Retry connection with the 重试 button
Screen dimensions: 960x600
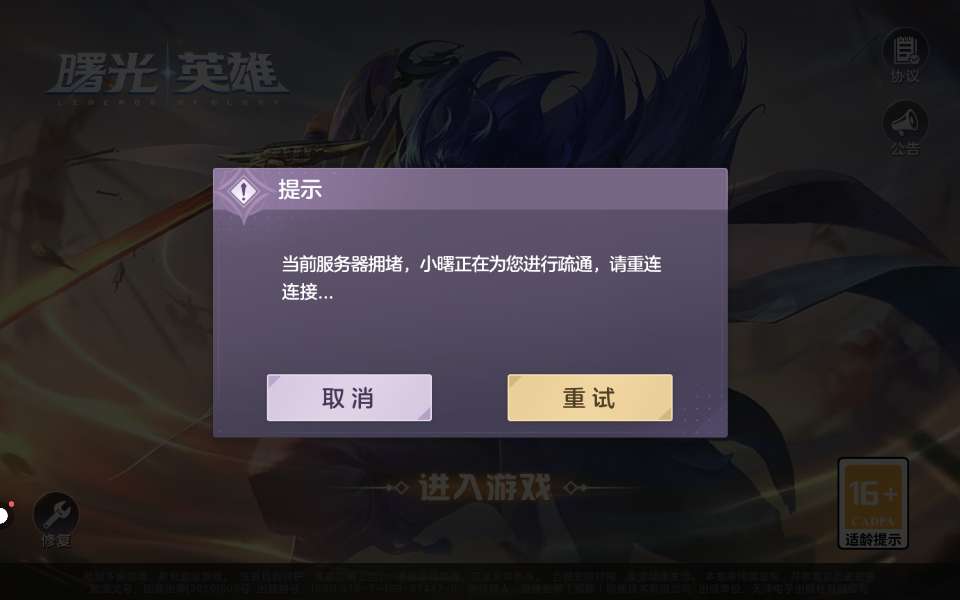pyautogui.click(x=590, y=397)
